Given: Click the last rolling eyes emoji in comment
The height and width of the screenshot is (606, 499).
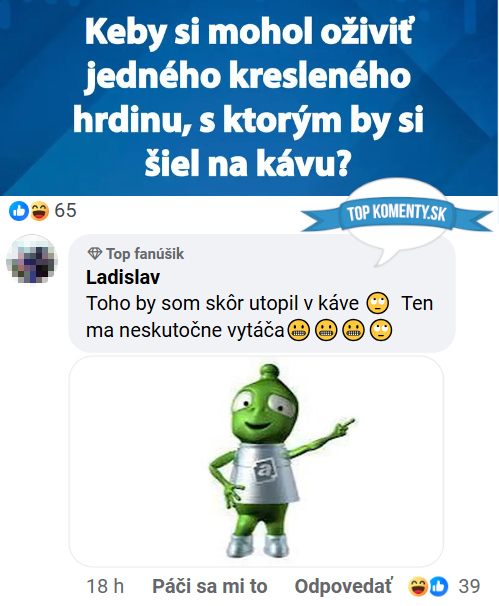Looking at the screenshot, I should click(x=381, y=330).
